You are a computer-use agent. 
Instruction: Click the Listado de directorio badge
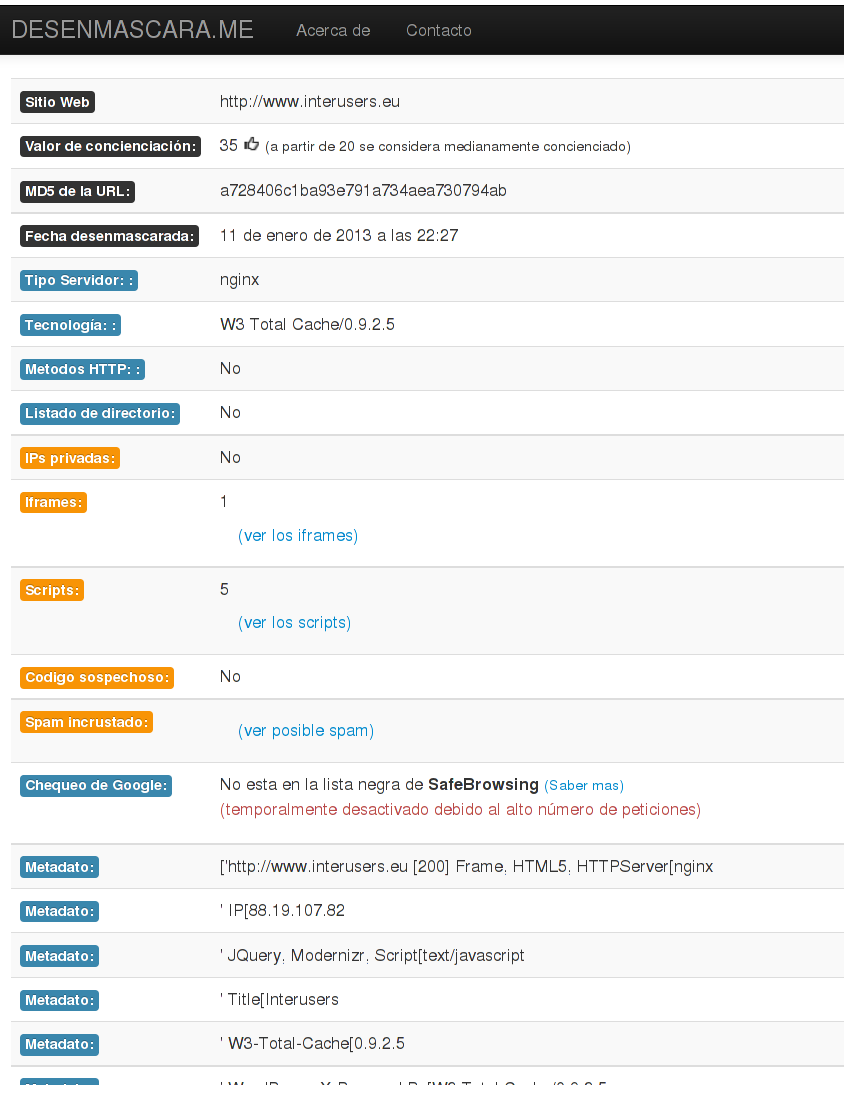pos(100,414)
